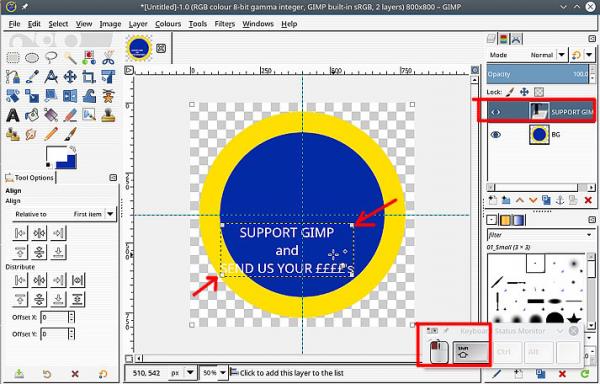Select the Scissors Select tool
This screenshot has width=600, height=384.
pyautogui.click(x=108, y=58)
